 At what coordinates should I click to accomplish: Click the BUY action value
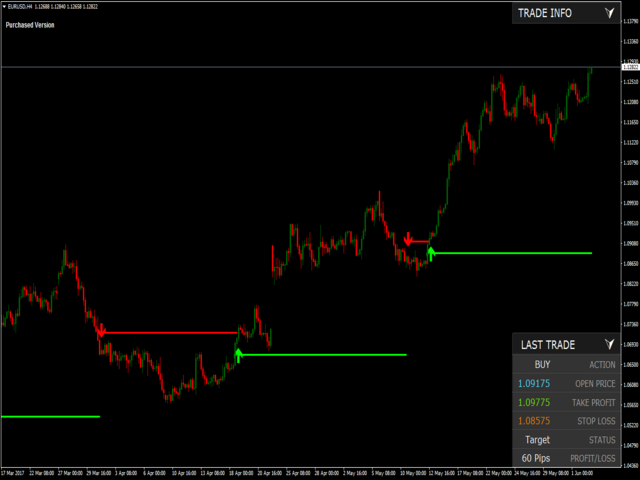pos(542,364)
